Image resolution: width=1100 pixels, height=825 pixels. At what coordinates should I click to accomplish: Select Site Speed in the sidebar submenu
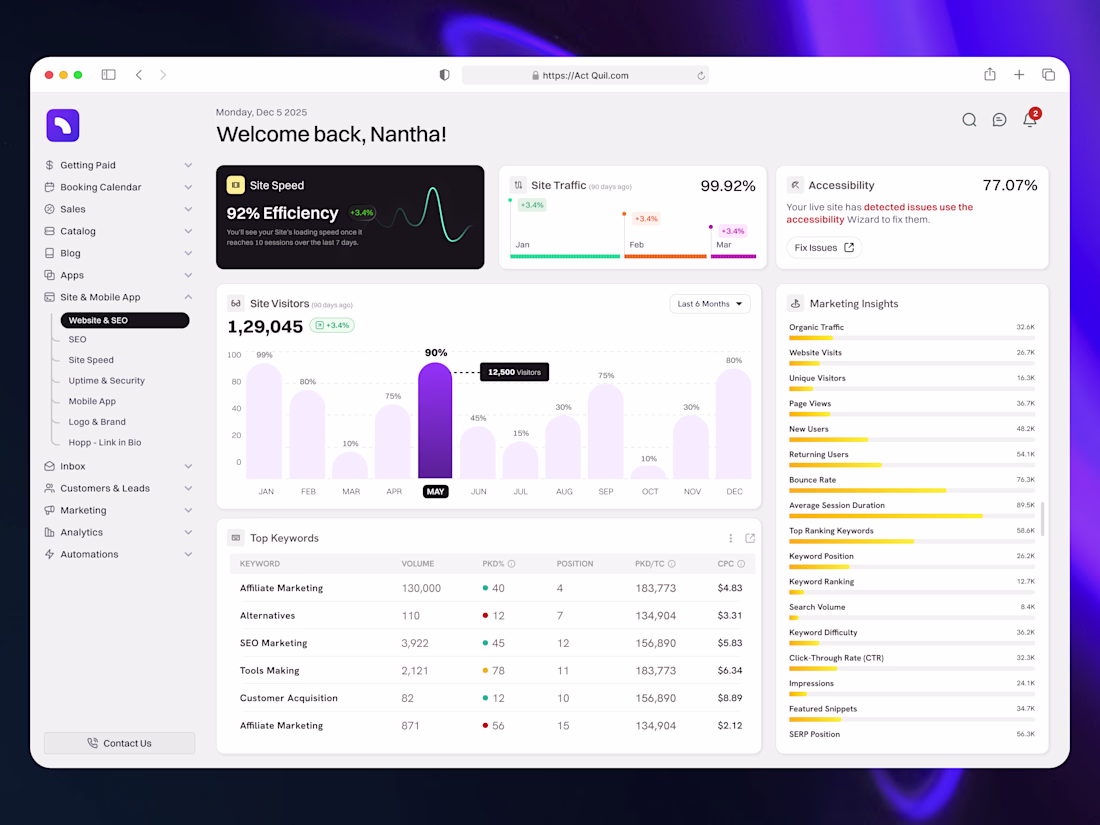click(x=90, y=360)
